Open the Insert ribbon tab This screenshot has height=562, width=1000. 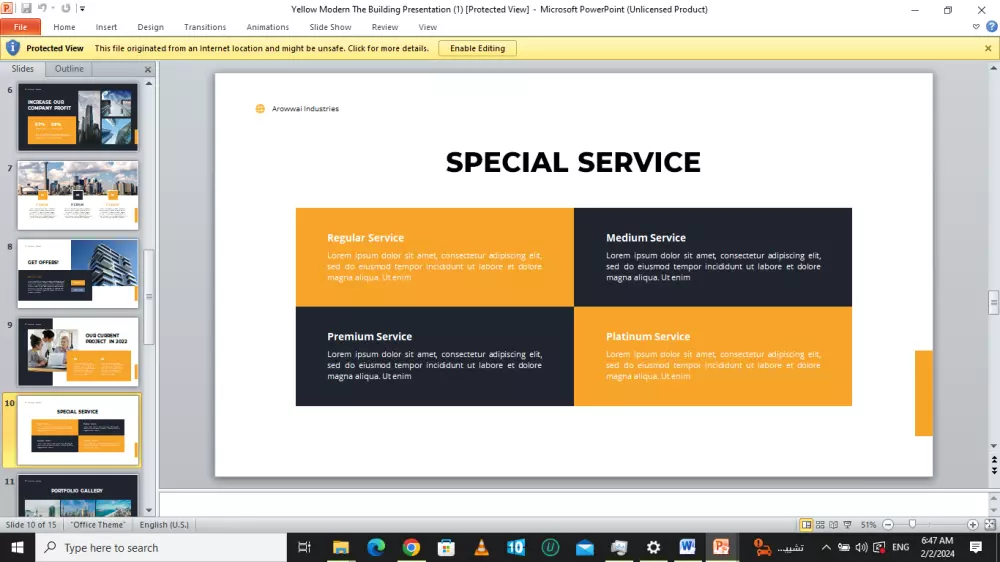pos(107,27)
